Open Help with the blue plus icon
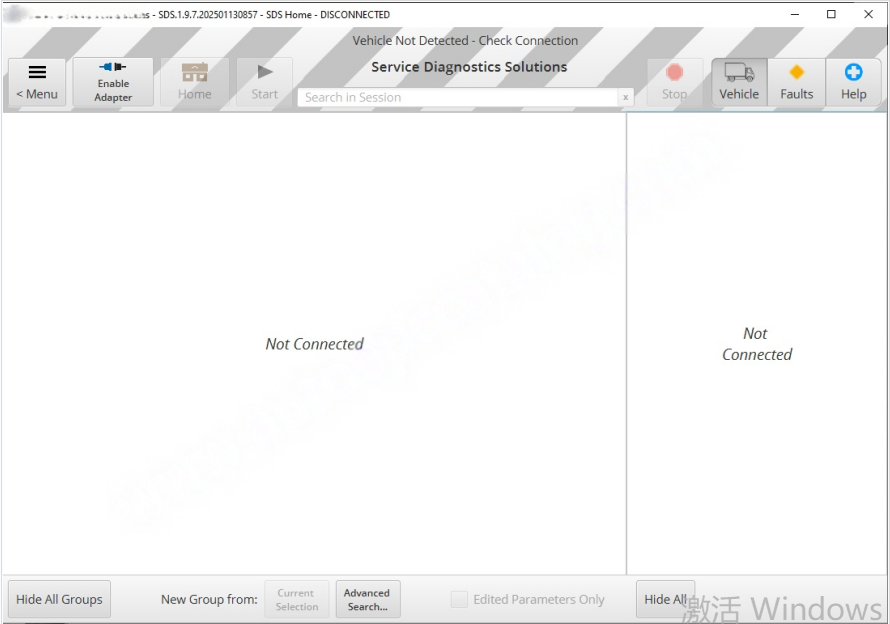This screenshot has height=624, width=890. (853, 73)
